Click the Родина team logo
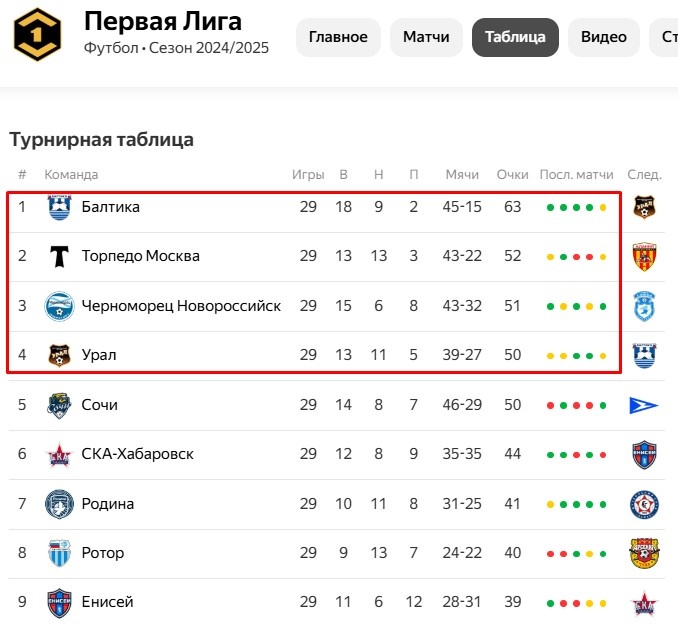678x625 pixels. pyautogui.click(x=59, y=504)
